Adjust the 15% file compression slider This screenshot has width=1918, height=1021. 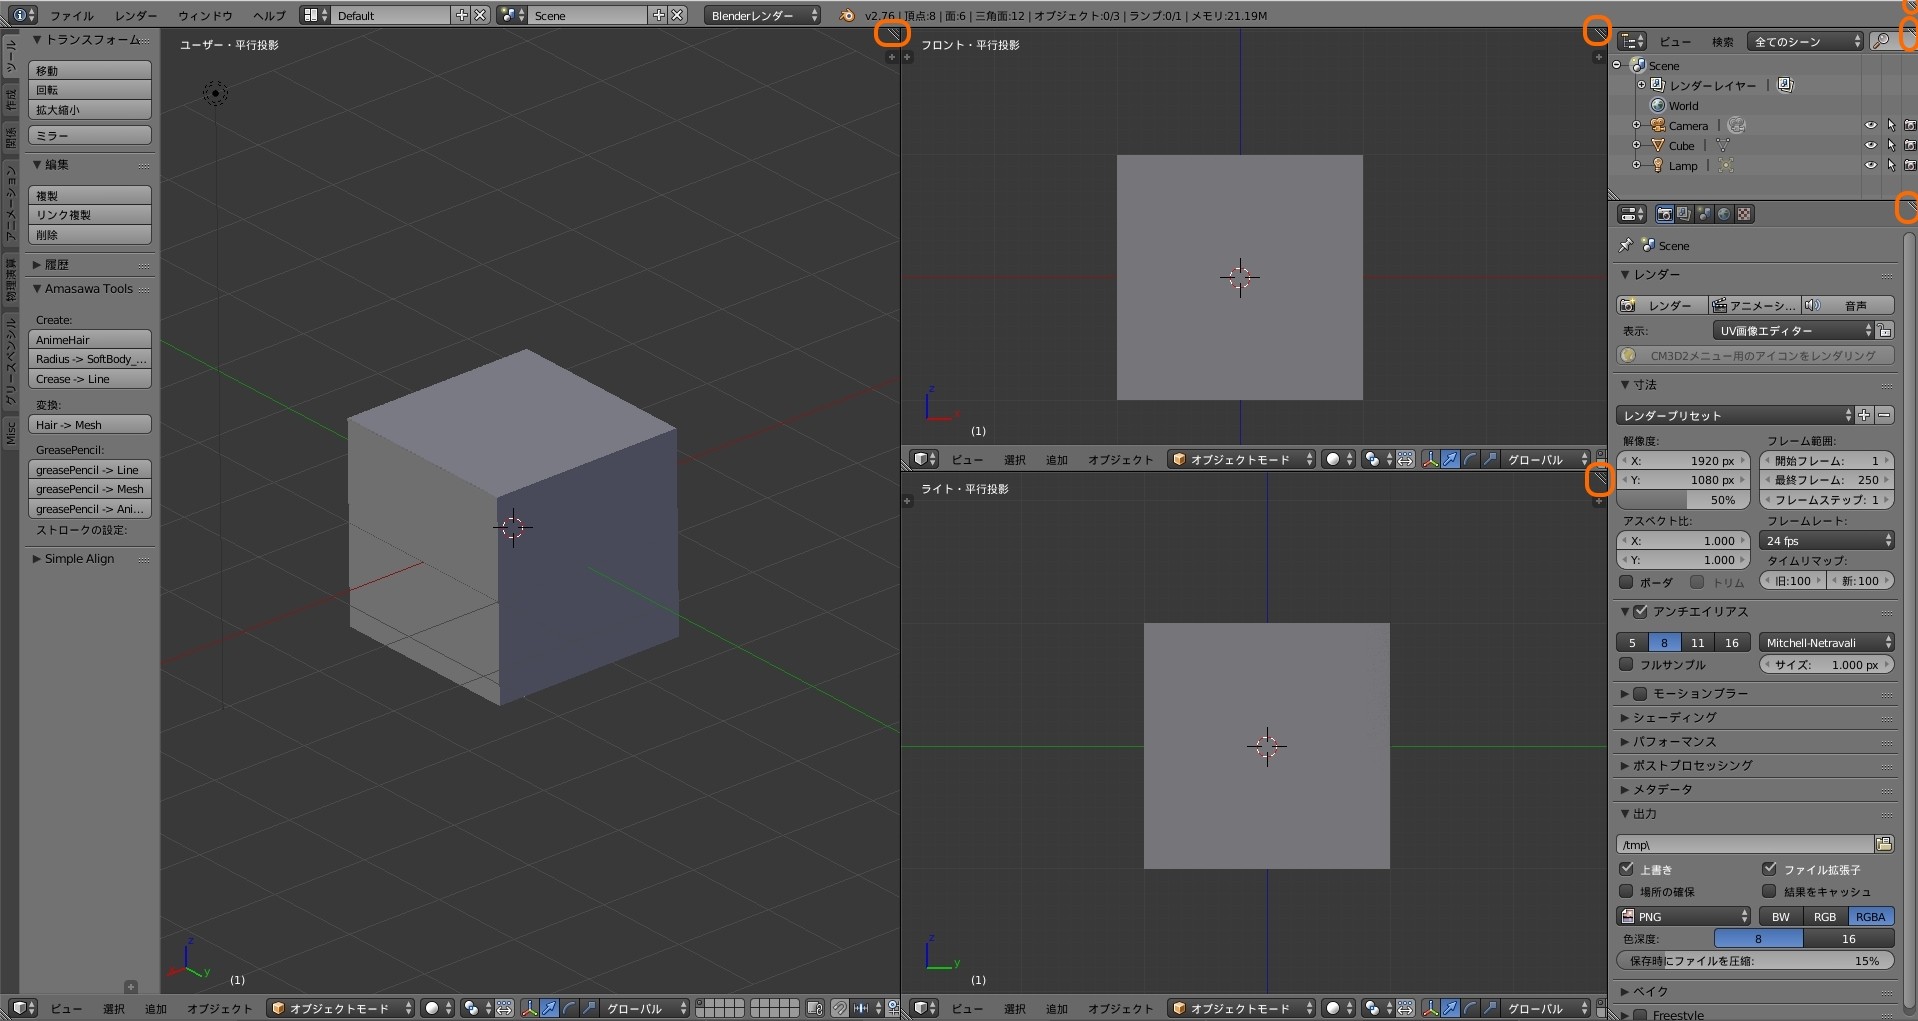[x=1755, y=960]
